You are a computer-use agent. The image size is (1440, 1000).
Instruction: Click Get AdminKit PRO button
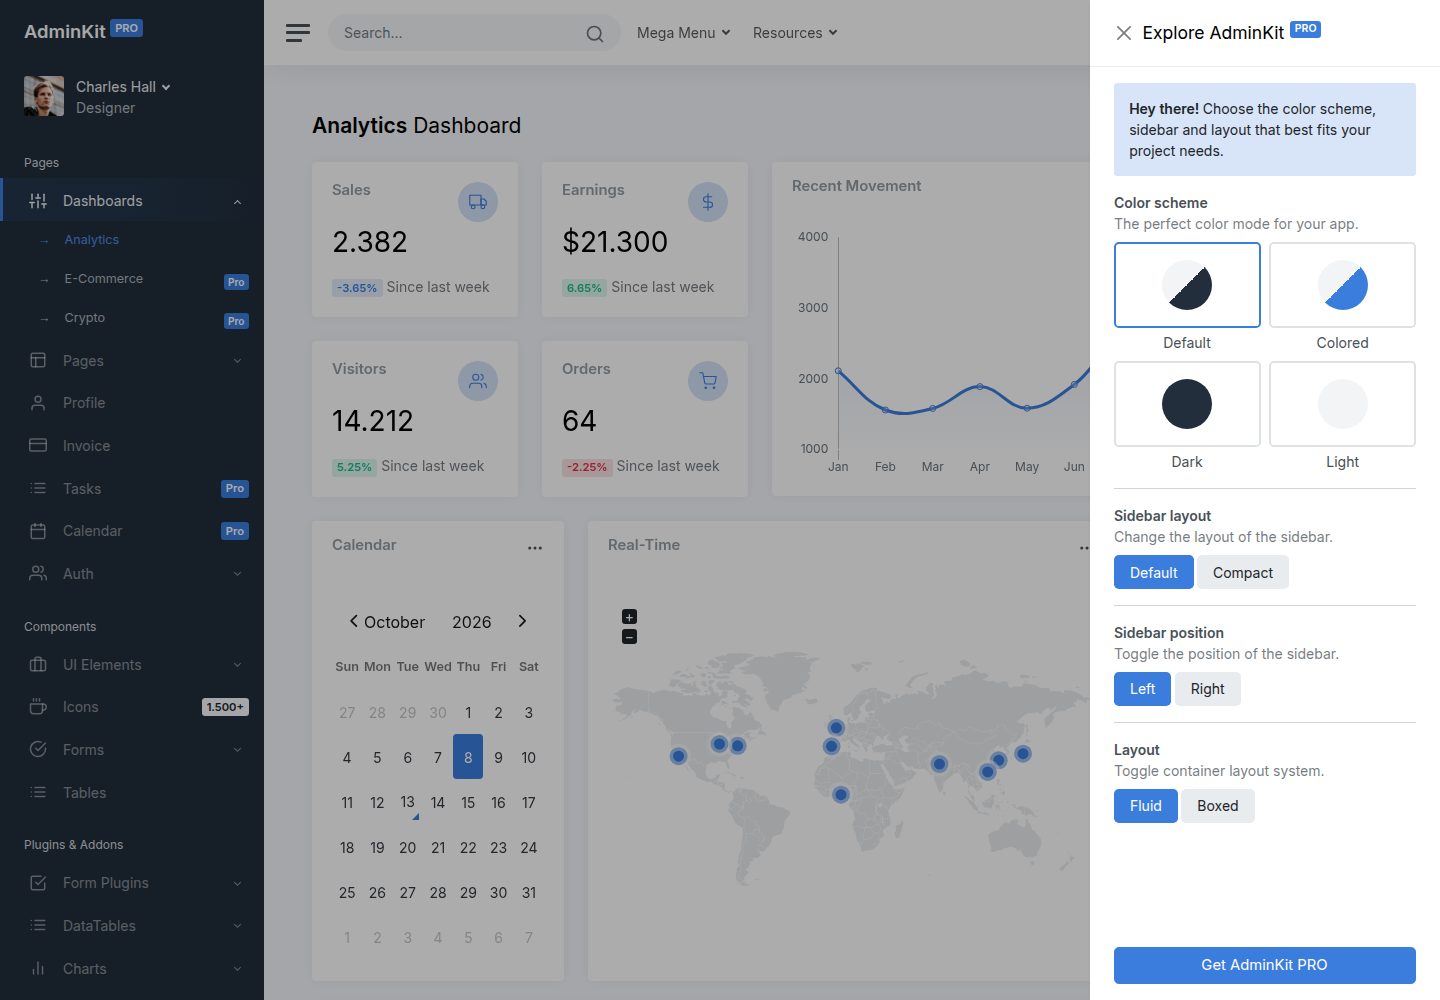tap(1265, 965)
